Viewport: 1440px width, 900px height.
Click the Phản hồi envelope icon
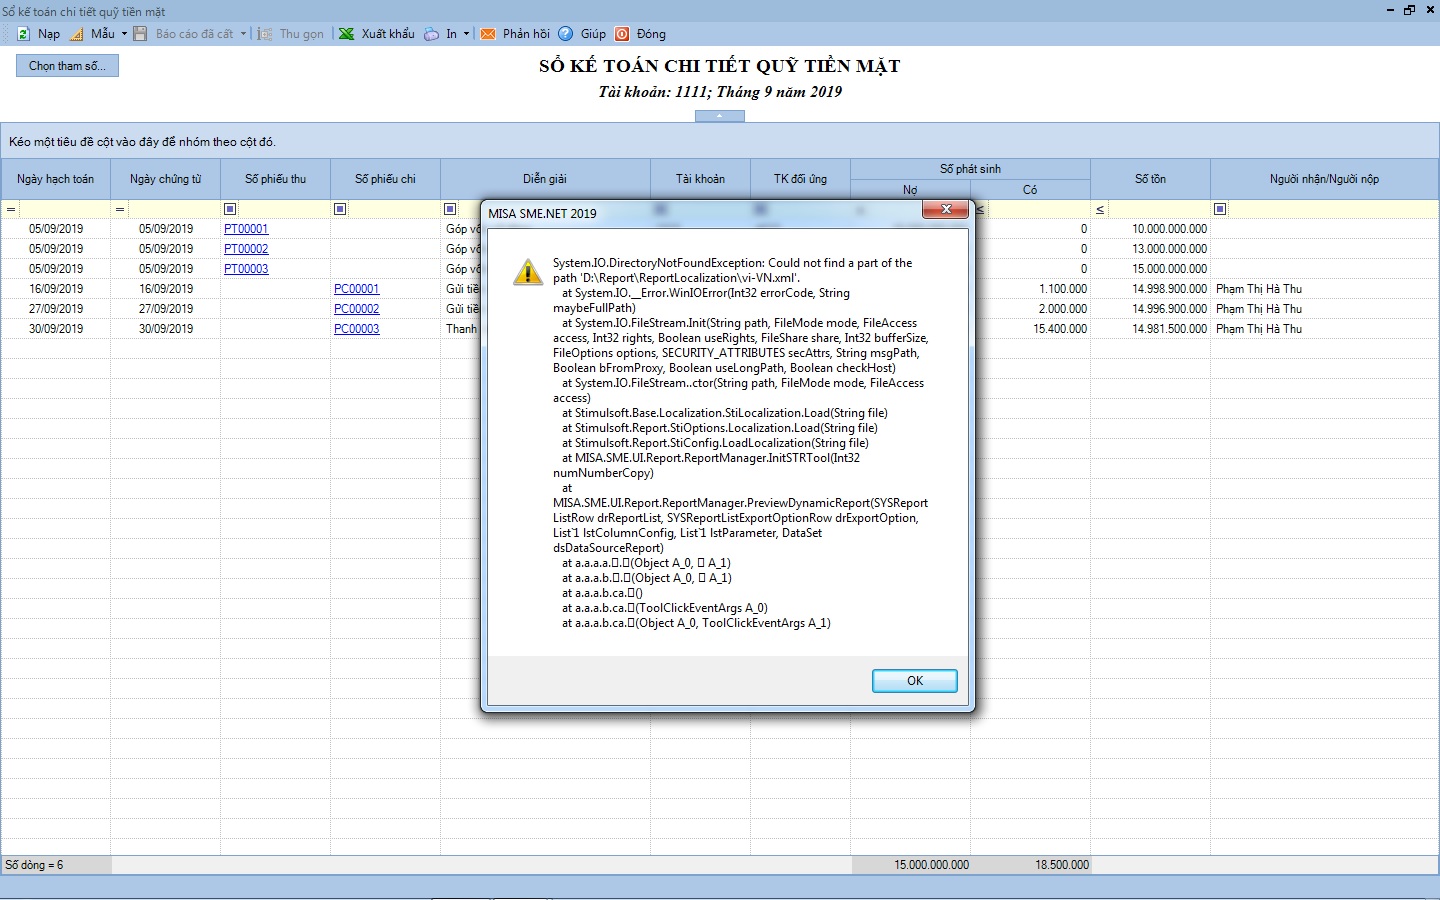tap(488, 34)
